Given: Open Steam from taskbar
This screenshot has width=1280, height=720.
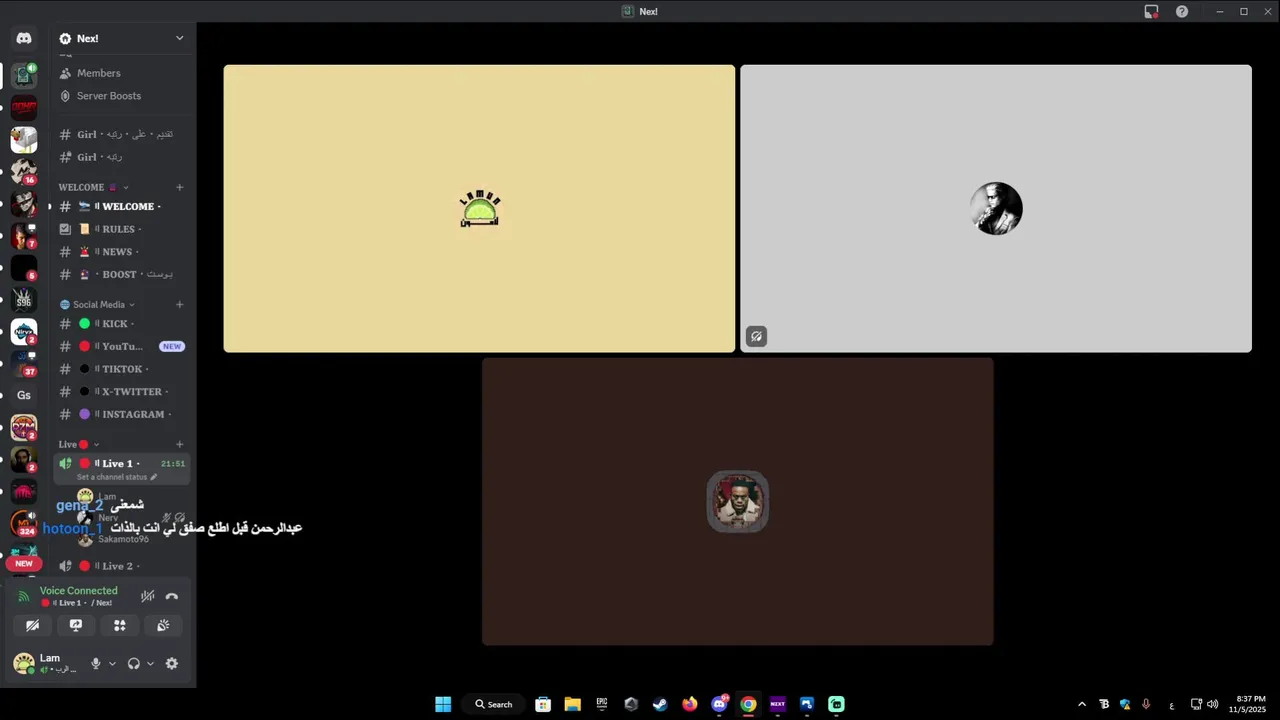Looking at the screenshot, I should [x=660, y=704].
